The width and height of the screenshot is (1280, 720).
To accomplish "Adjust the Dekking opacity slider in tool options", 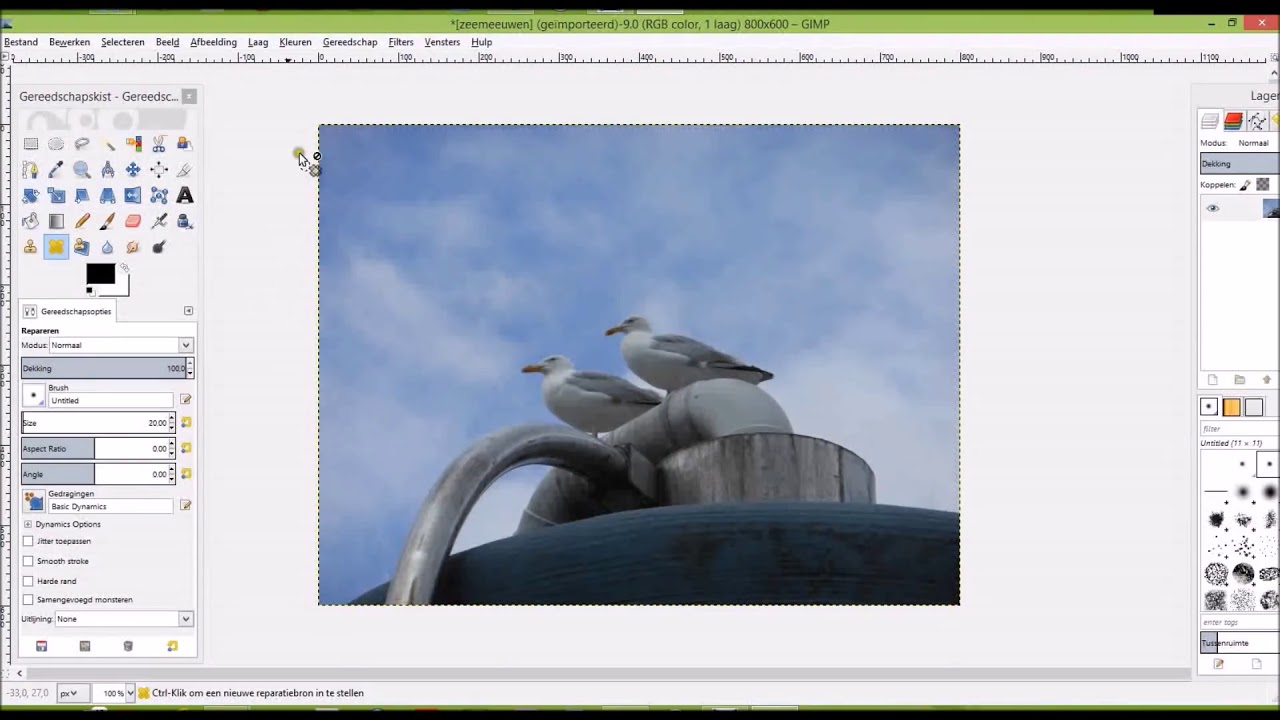I will [104, 368].
